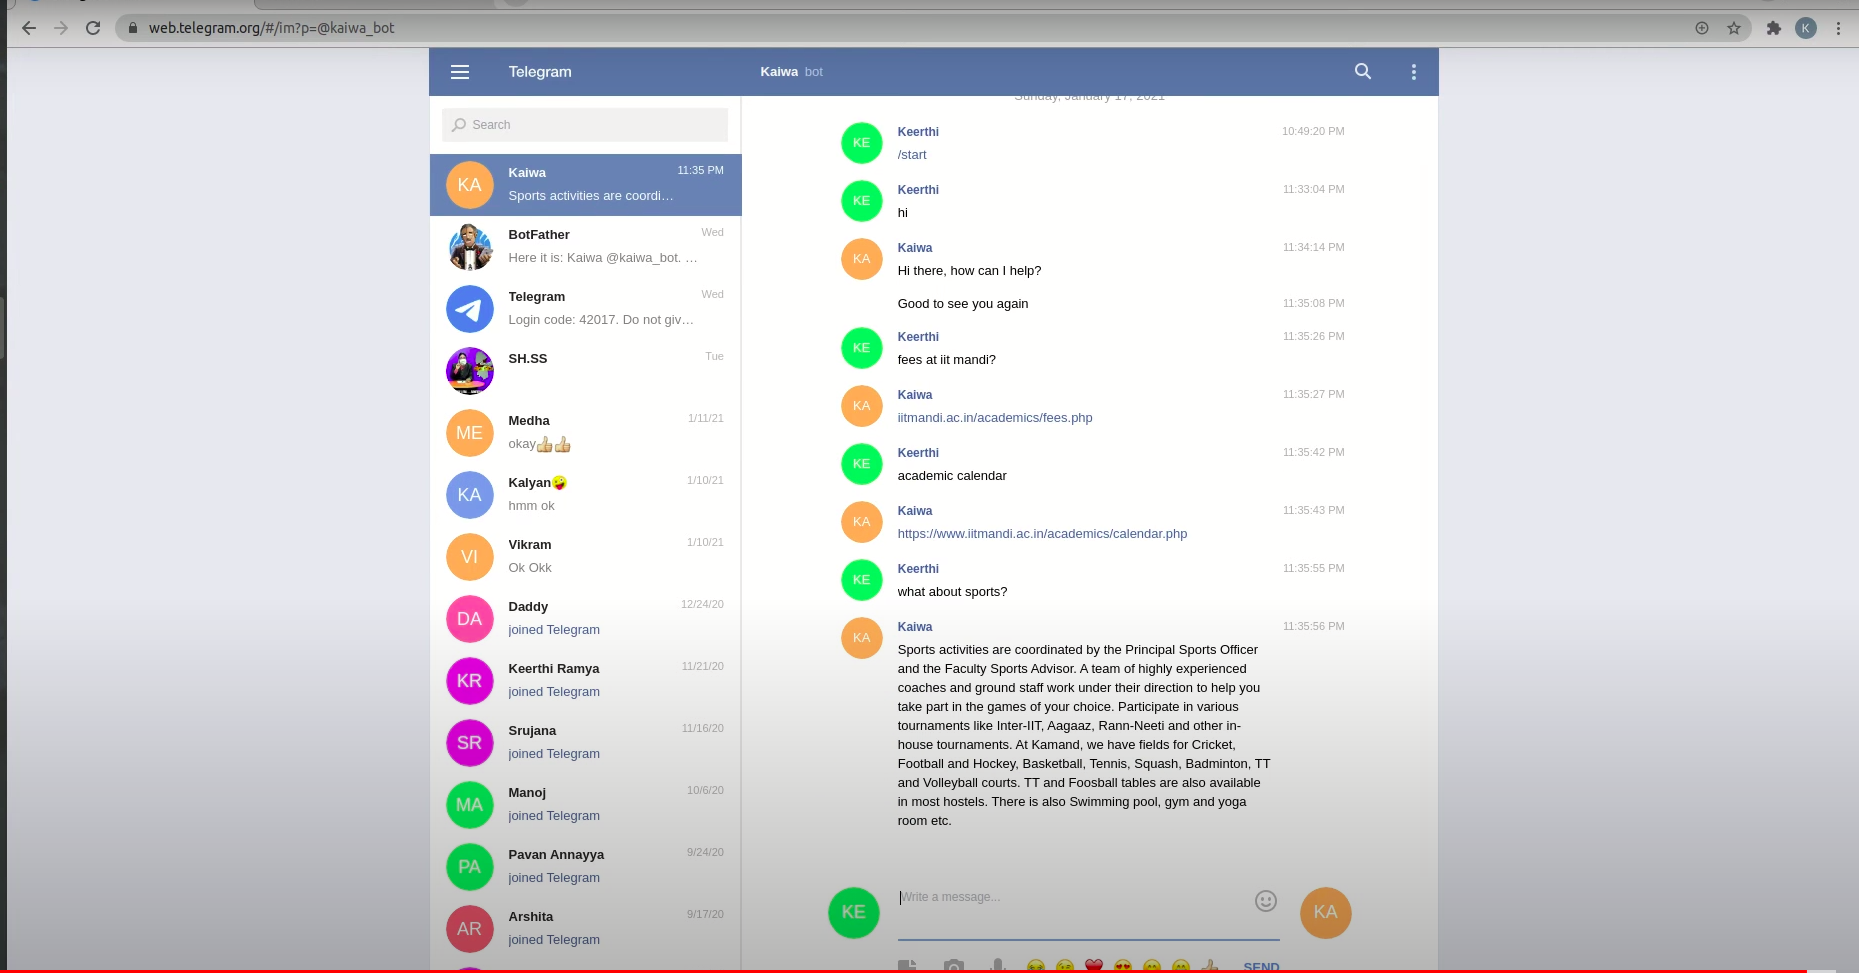This screenshot has width=1859, height=973.
Task: Click the Telegram service chat logo
Action: coord(469,309)
